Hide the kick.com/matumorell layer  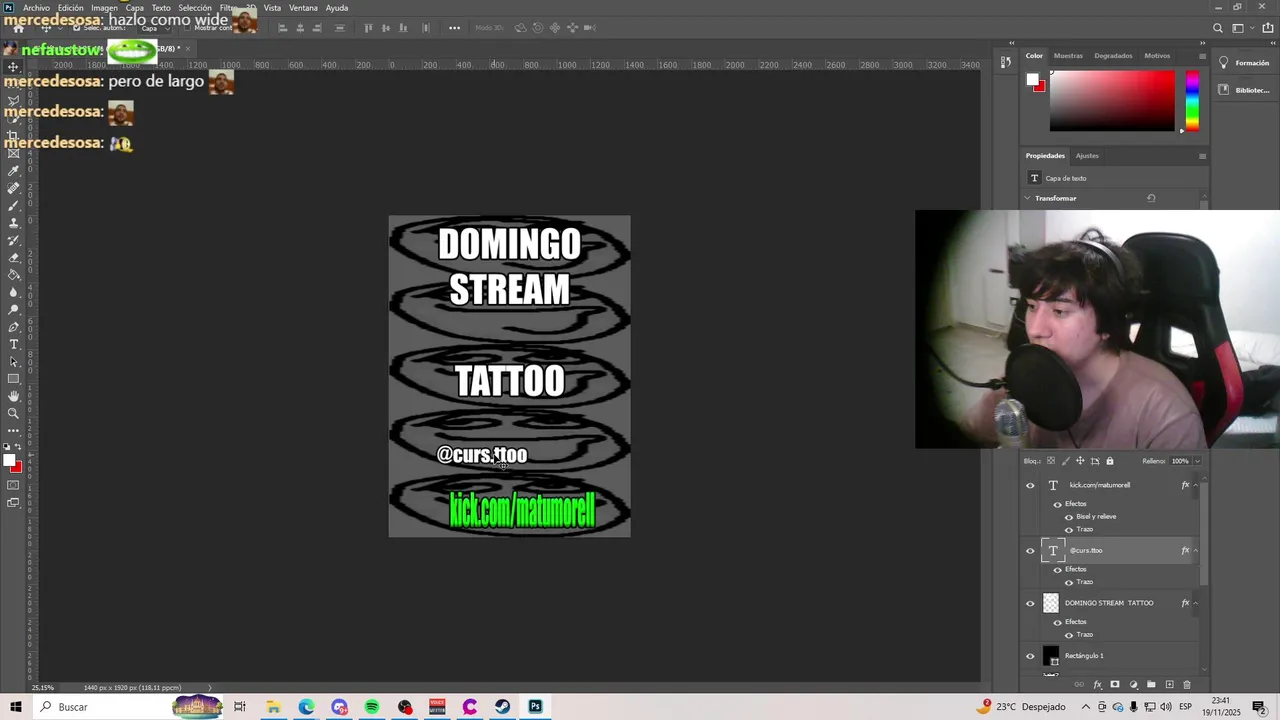[x=1030, y=485]
